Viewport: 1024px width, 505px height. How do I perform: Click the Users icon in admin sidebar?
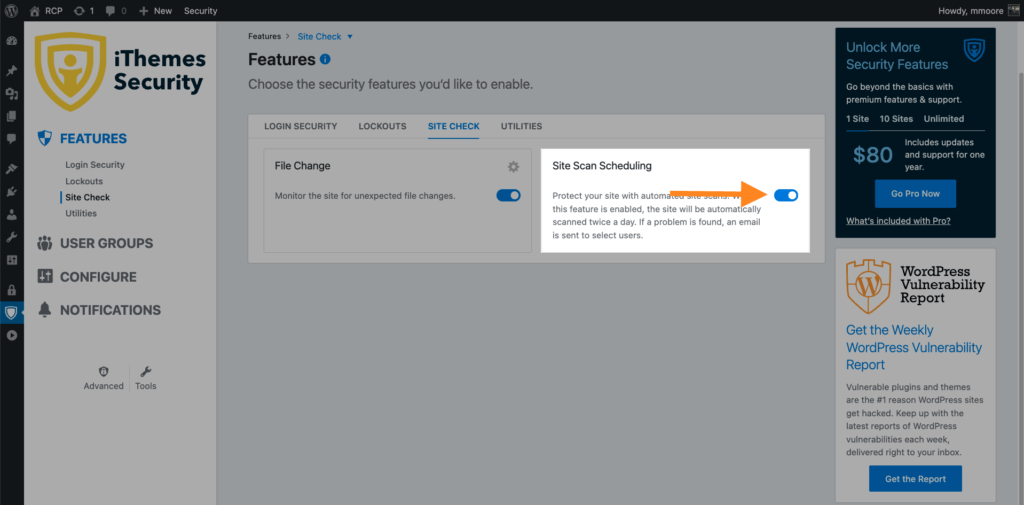(x=11, y=214)
